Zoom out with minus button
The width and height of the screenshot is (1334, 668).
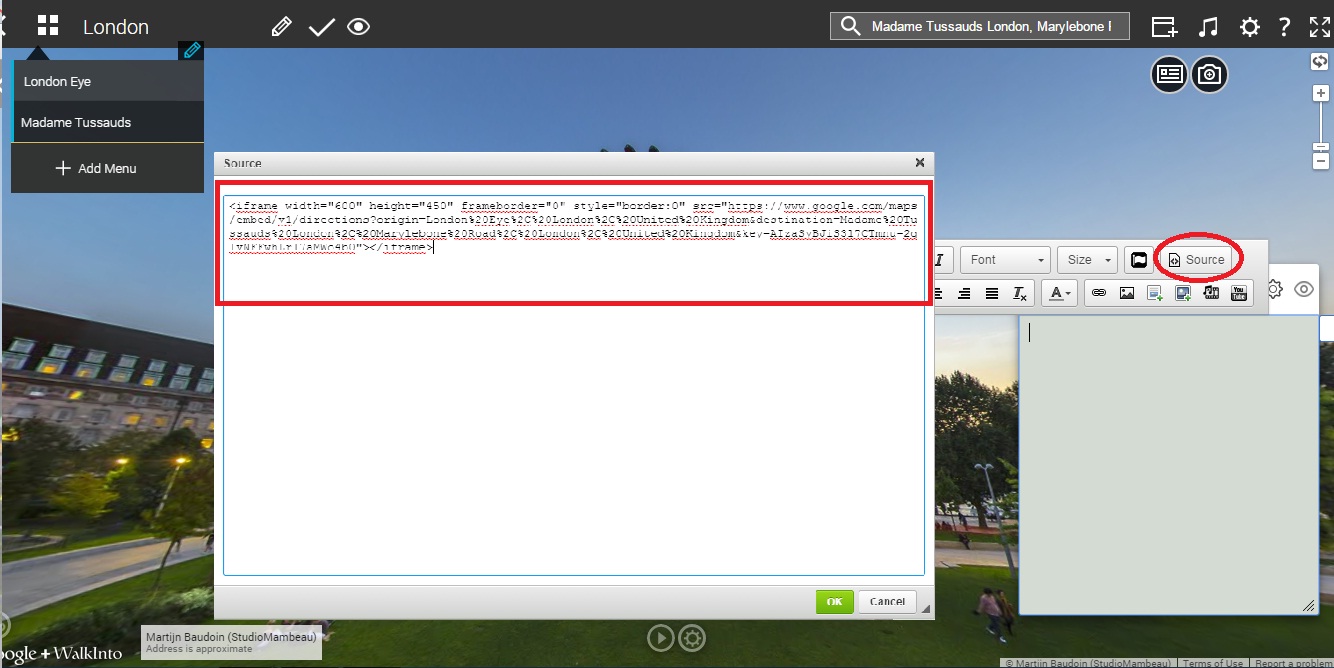(1321, 161)
